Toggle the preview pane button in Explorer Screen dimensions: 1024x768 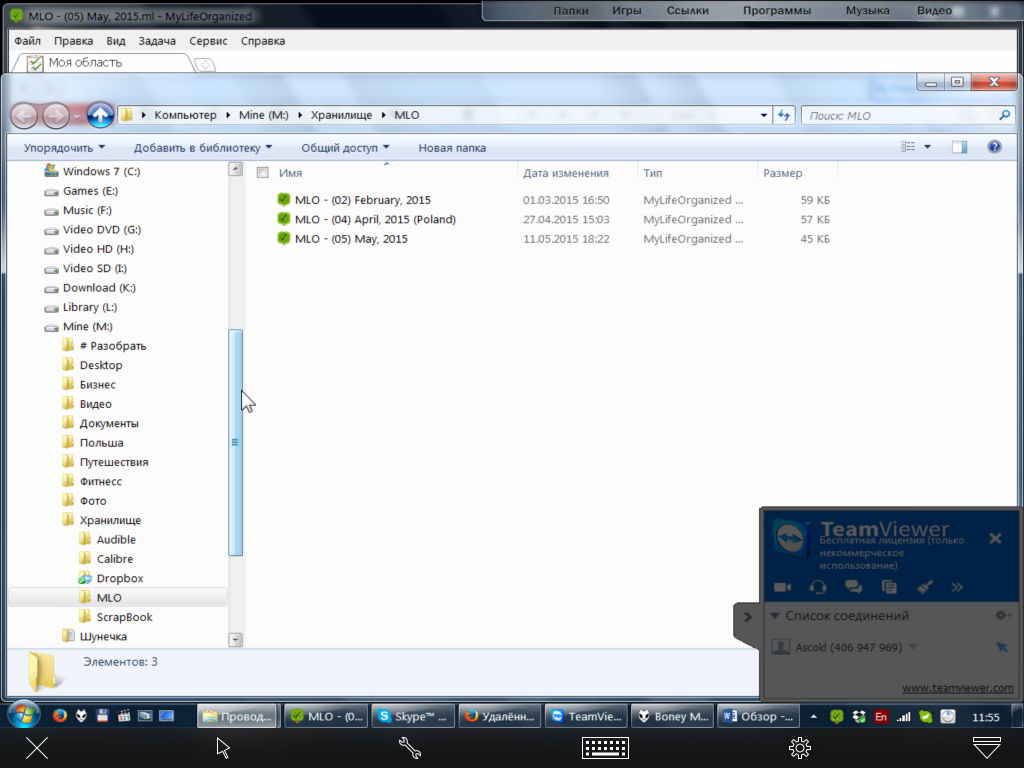tap(959, 147)
